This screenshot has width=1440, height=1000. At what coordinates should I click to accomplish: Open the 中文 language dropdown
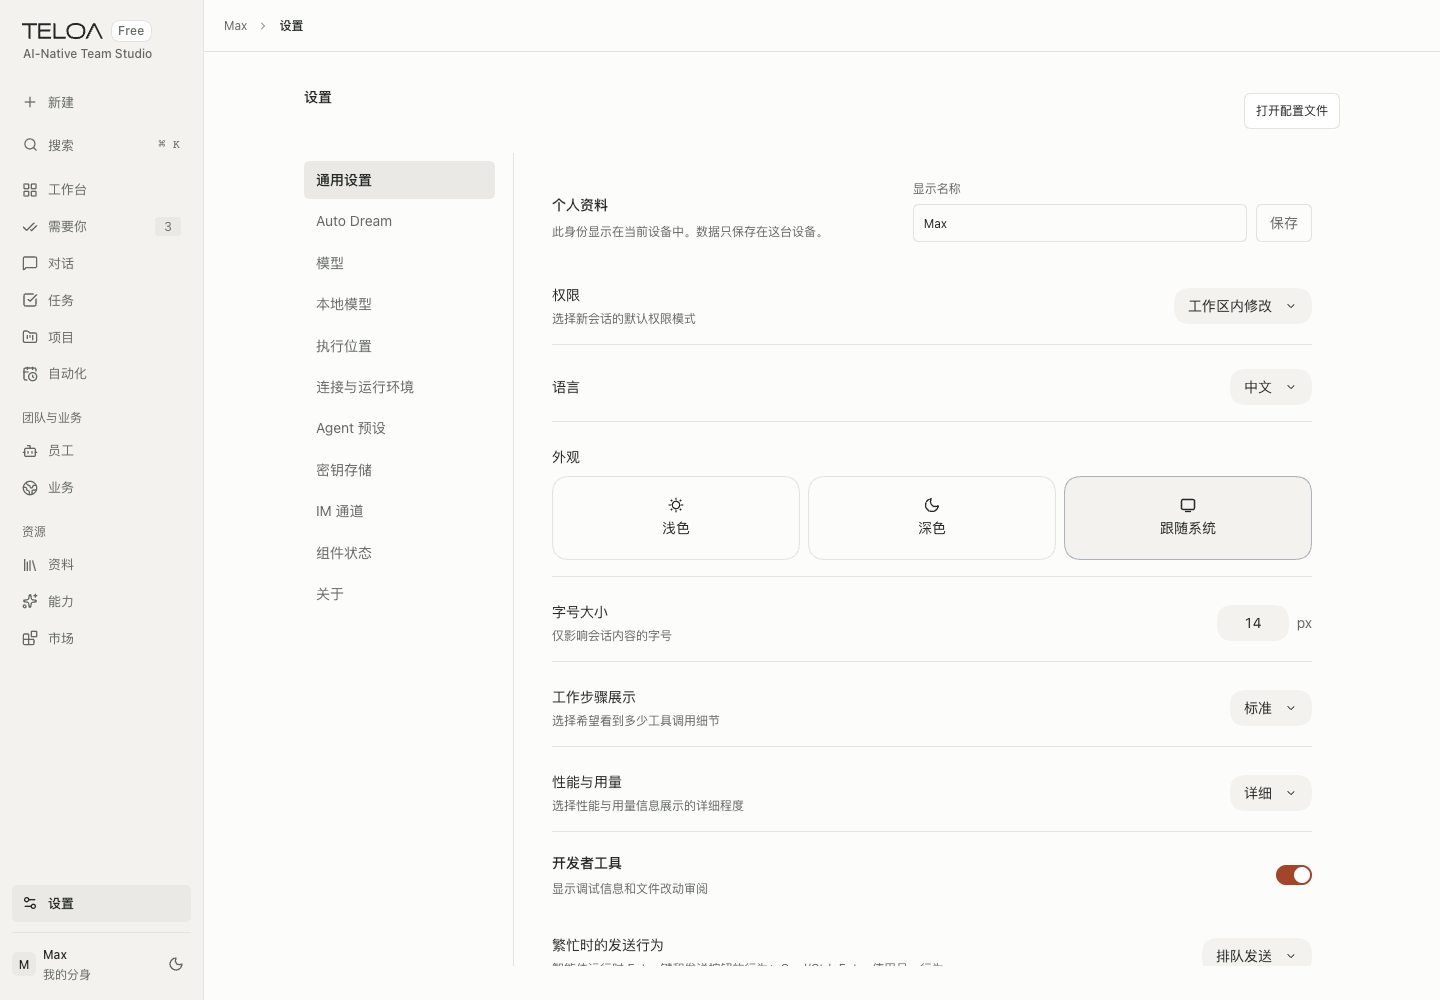click(x=1271, y=387)
